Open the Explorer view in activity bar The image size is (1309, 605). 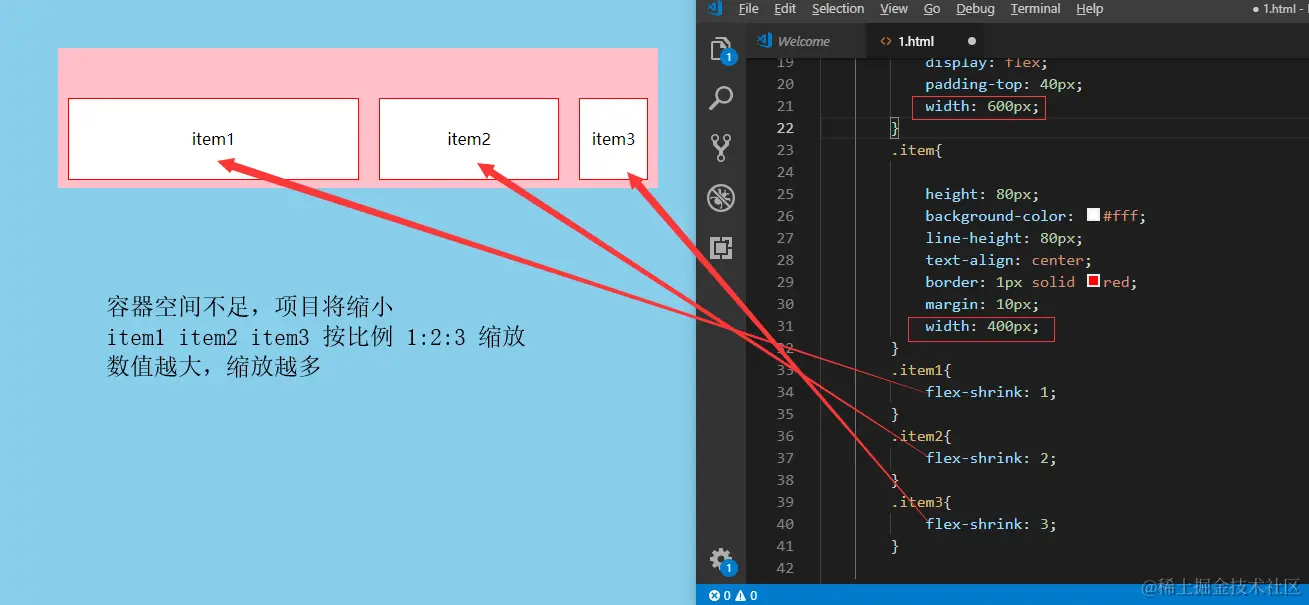coord(720,49)
